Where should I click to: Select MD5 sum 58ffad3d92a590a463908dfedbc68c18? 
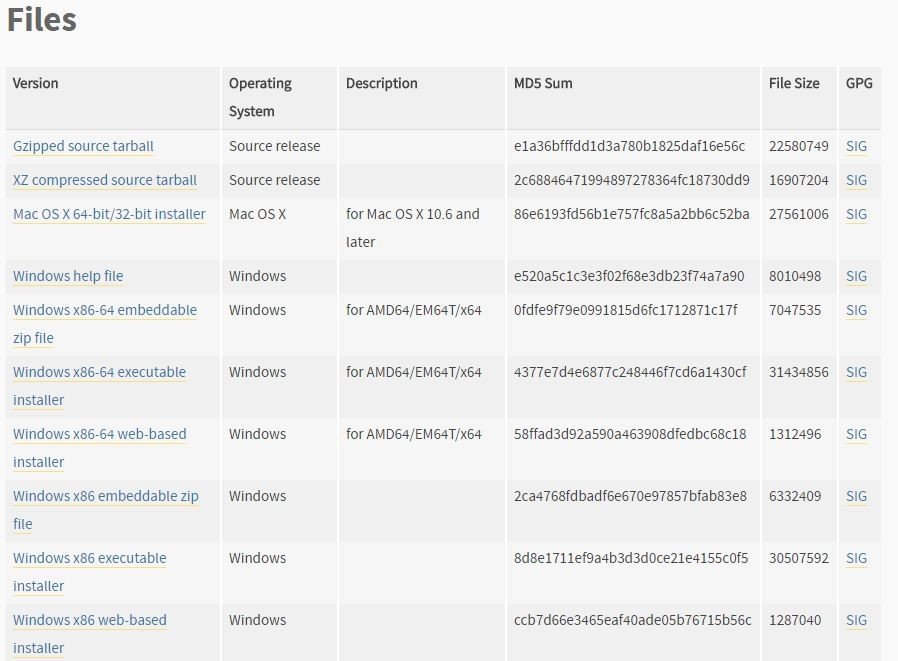[x=630, y=434]
